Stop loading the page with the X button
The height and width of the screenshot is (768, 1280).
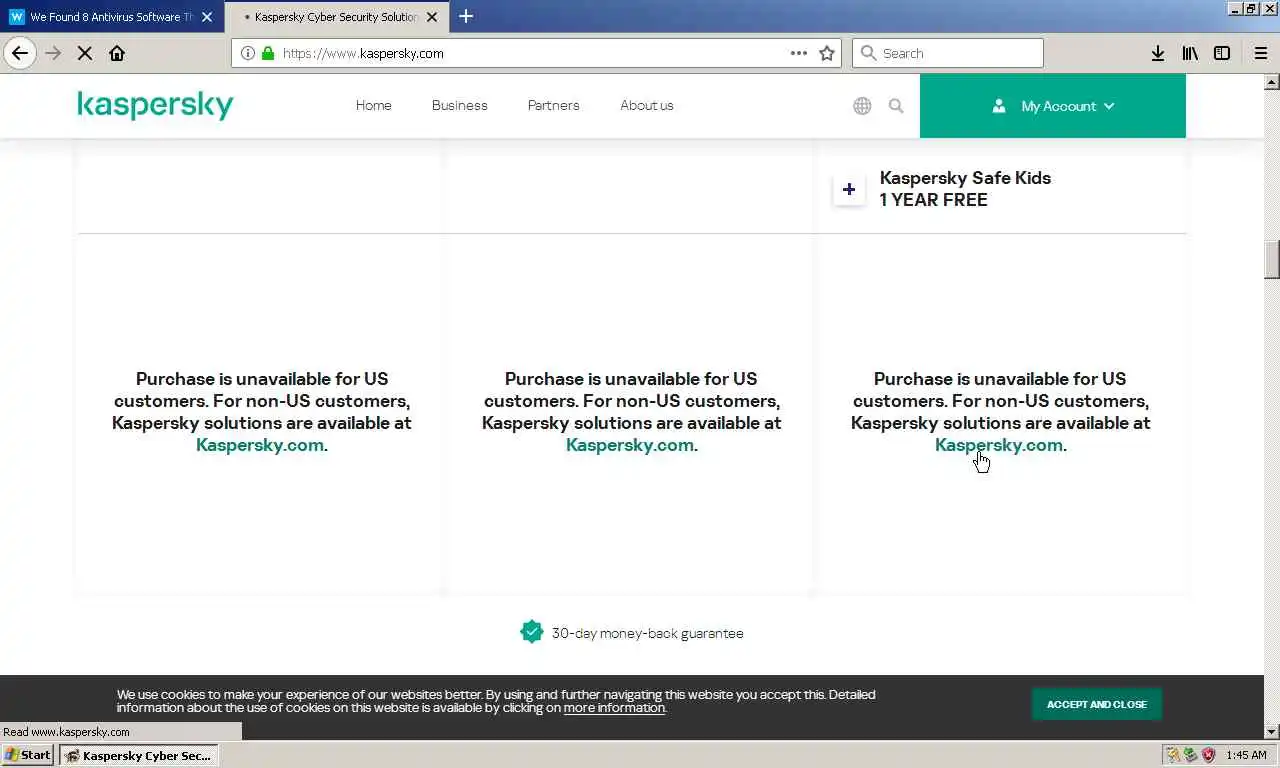(x=85, y=53)
